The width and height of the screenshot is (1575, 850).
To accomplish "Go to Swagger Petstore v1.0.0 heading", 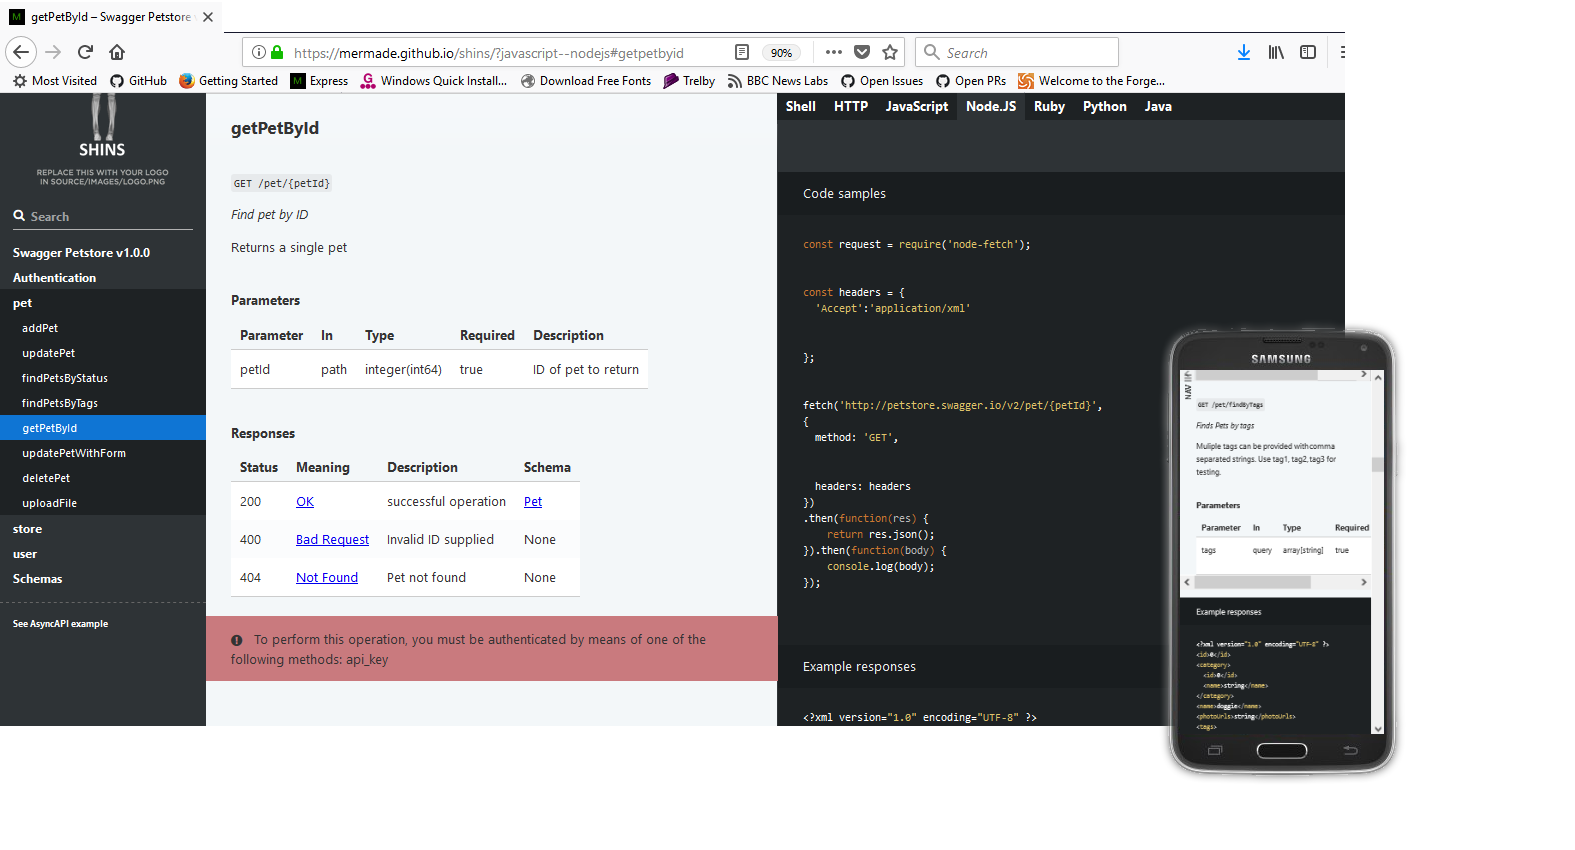I will coord(103,253).
